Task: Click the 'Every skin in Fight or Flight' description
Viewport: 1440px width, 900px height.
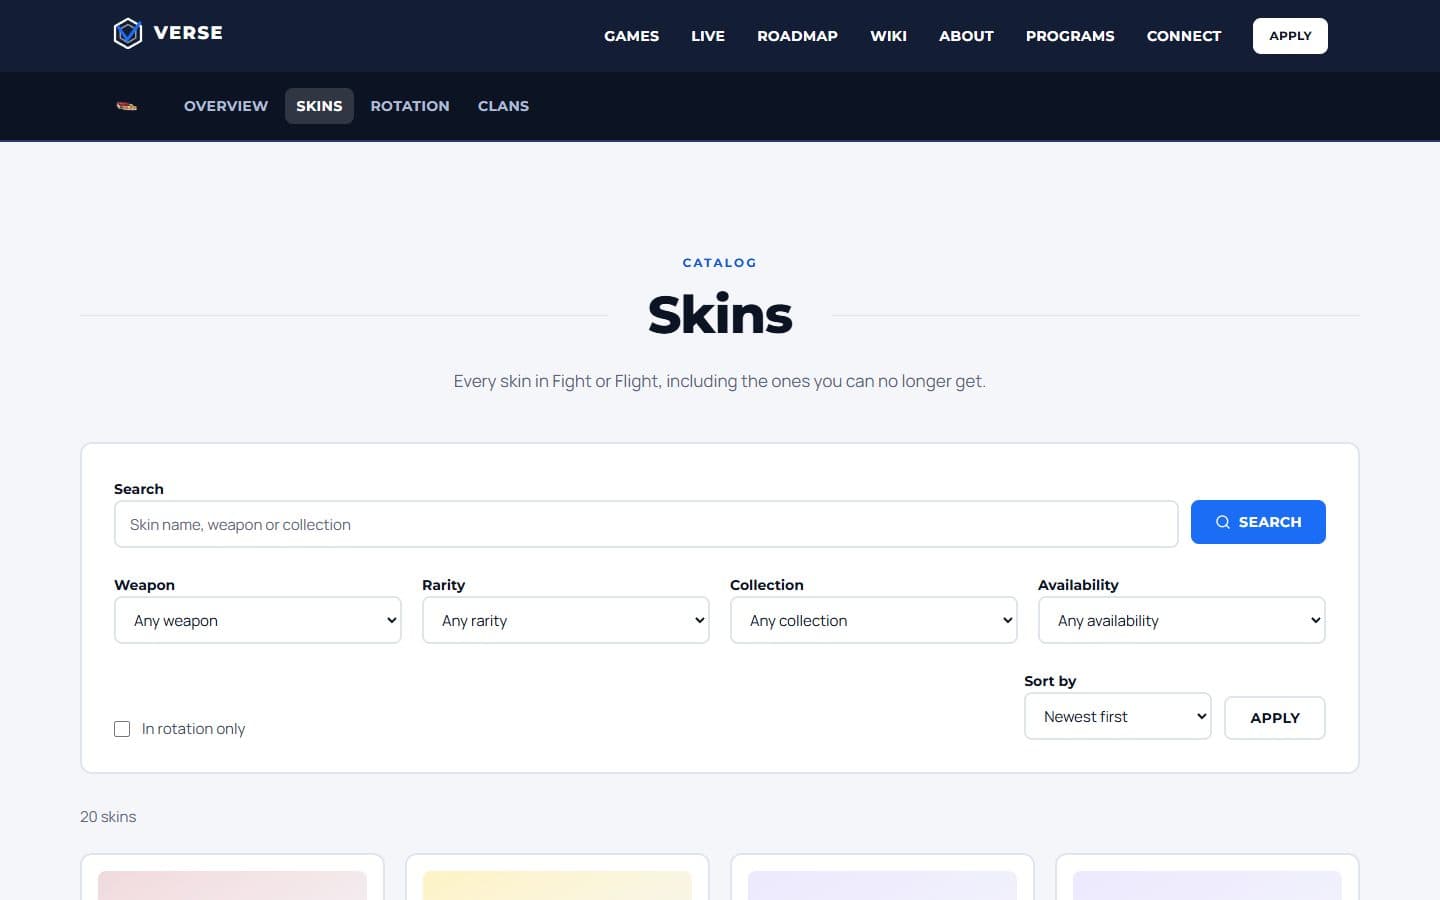Action: tap(720, 381)
